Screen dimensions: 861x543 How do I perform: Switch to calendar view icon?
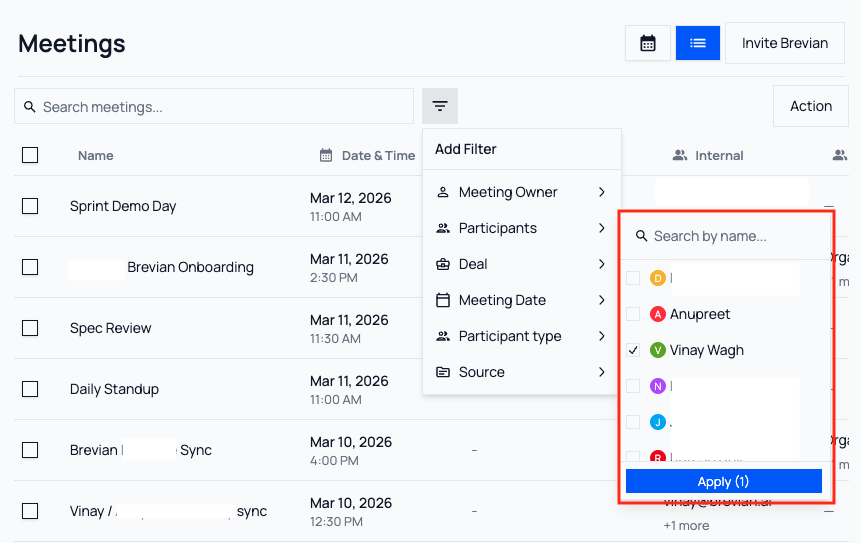648,43
